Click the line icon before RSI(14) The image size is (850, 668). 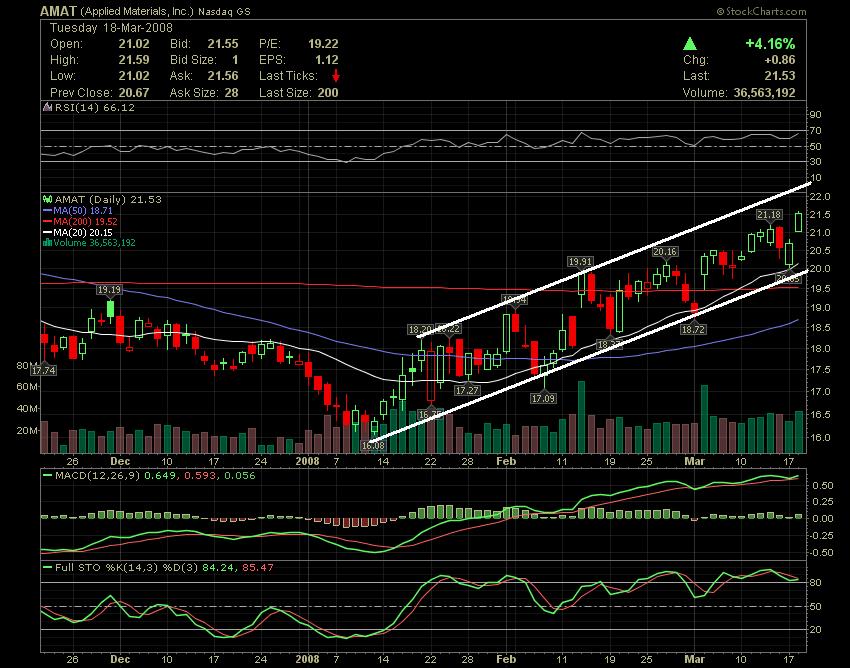(x=47, y=107)
